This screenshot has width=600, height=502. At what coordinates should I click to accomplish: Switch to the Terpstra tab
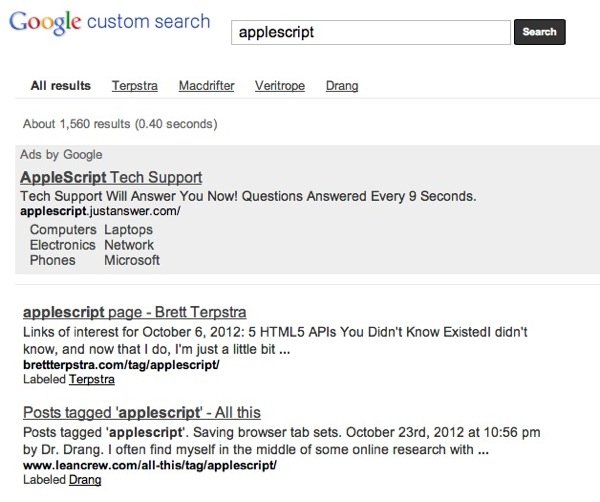pos(135,86)
